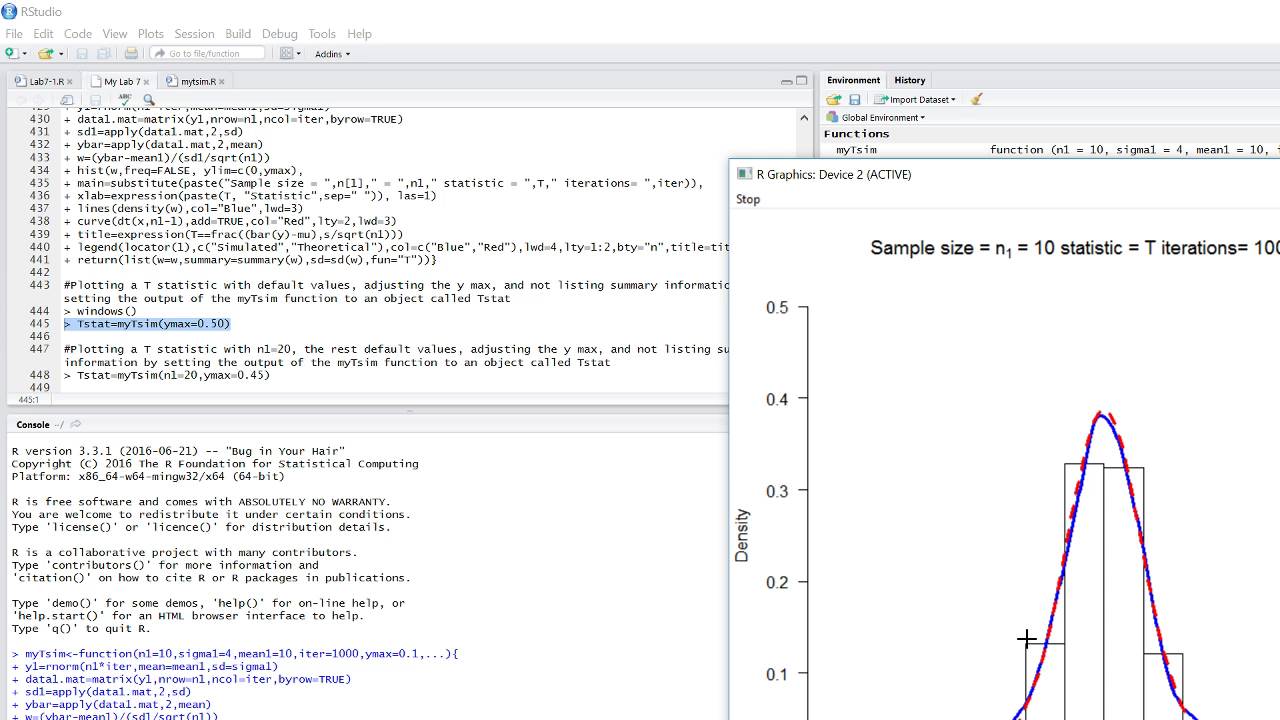Click the New File icon
The width and height of the screenshot is (1280, 720).
tap(11, 53)
